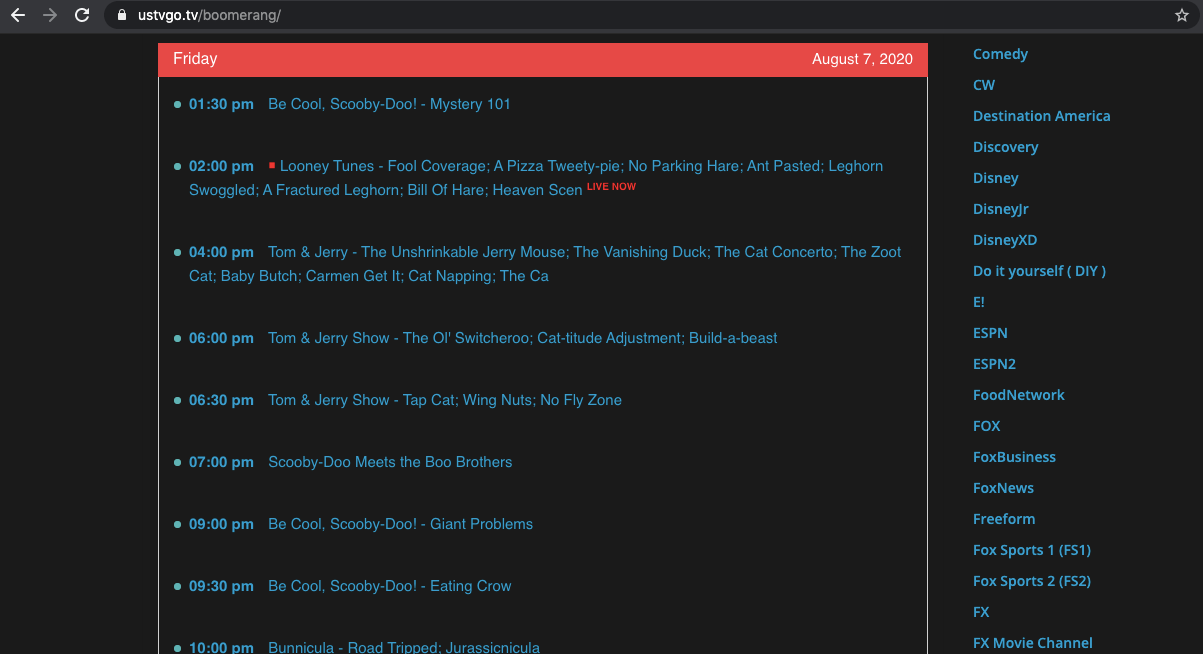Open Be Cool, Scooby-Doo! - Mystery 101
Image resolution: width=1203 pixels, height=654 pixels.
[x=389, y=104]
